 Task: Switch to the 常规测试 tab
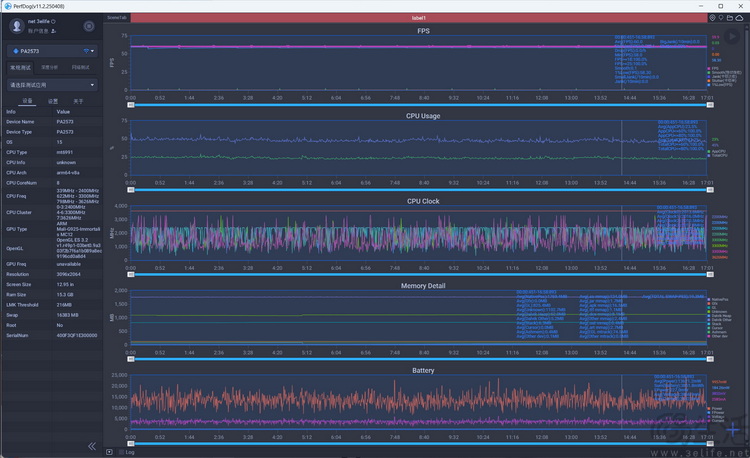pos(21,67)
